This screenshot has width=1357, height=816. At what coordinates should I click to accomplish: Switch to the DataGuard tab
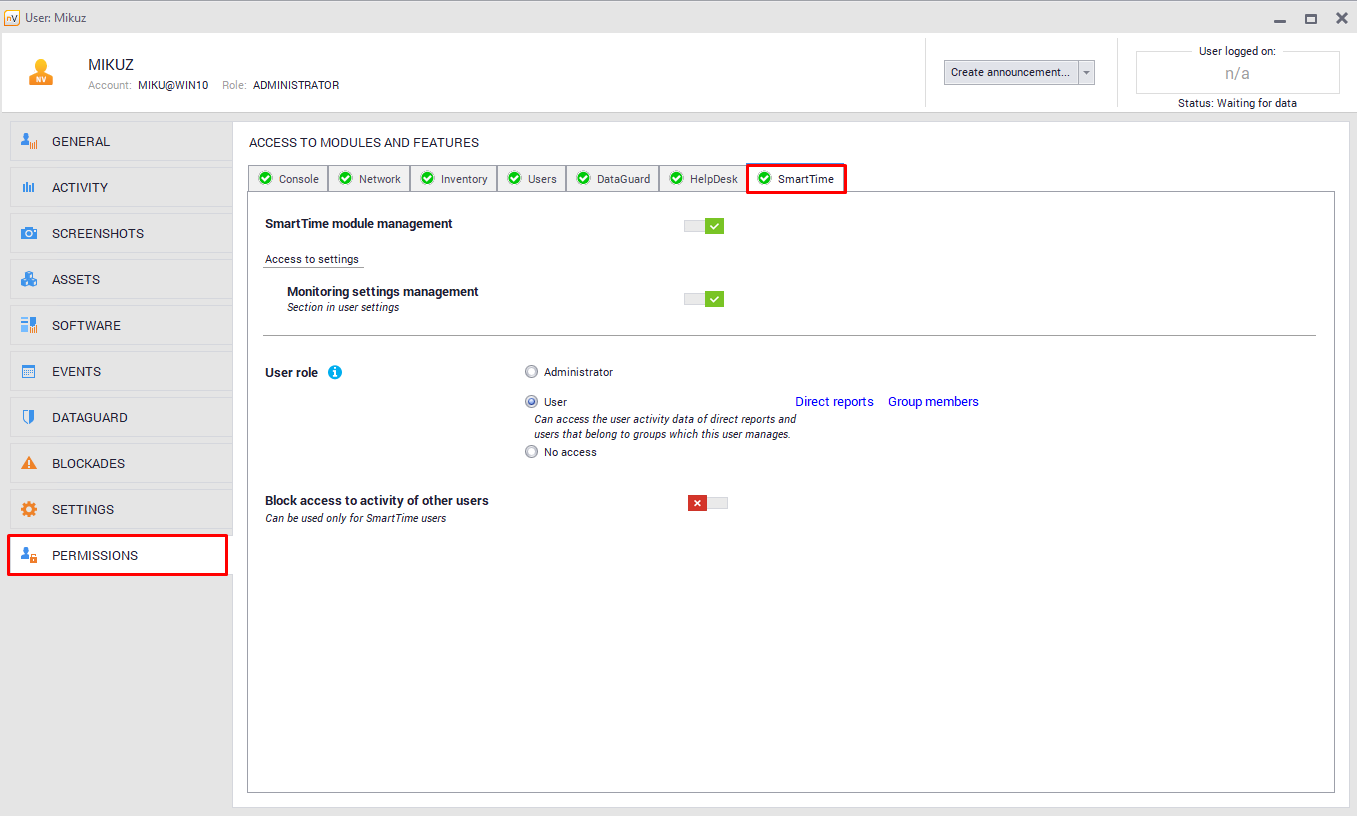tap(613, 179)
